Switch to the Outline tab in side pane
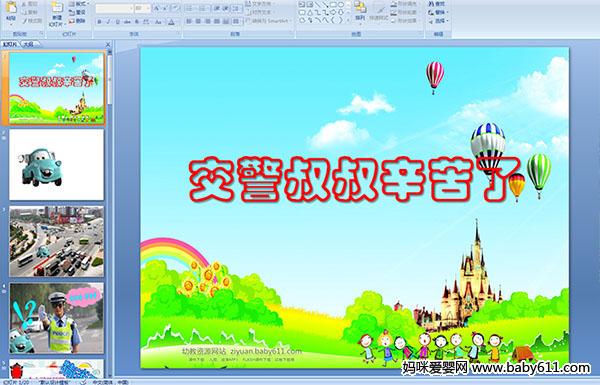This screenshot has height=385, width=600. [28, 44]
